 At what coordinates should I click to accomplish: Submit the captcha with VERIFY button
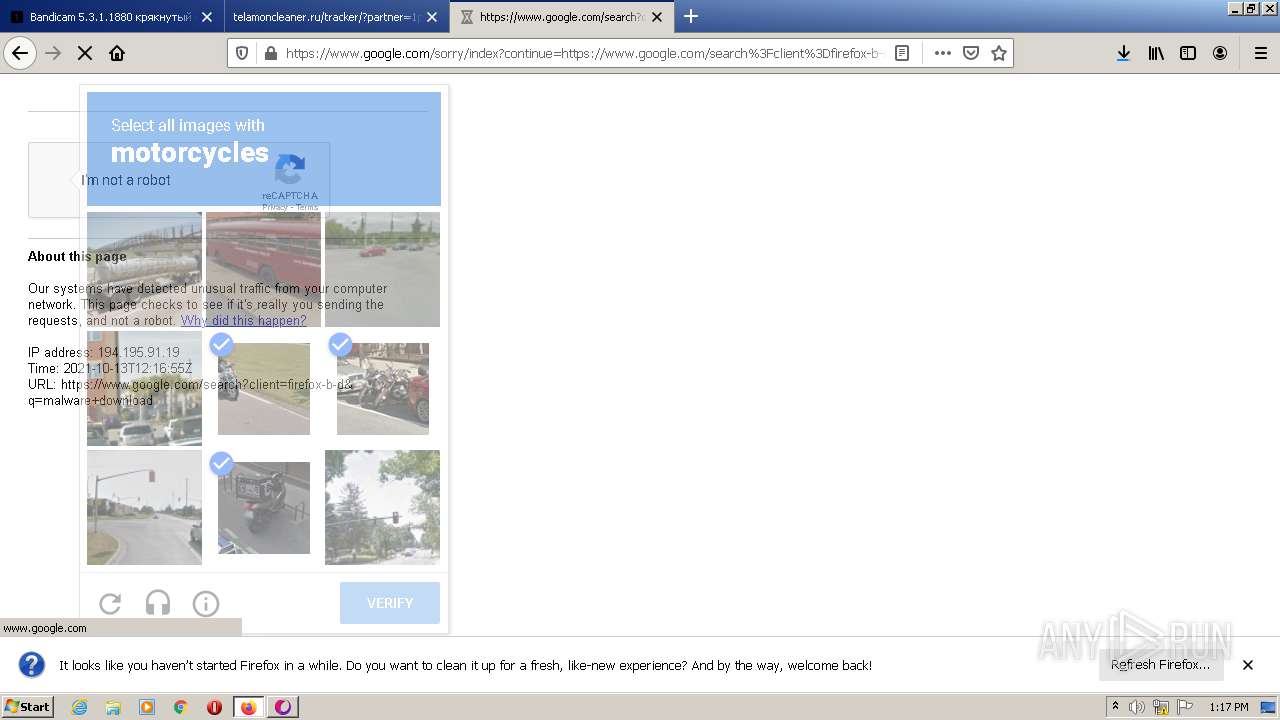point(390,603)
